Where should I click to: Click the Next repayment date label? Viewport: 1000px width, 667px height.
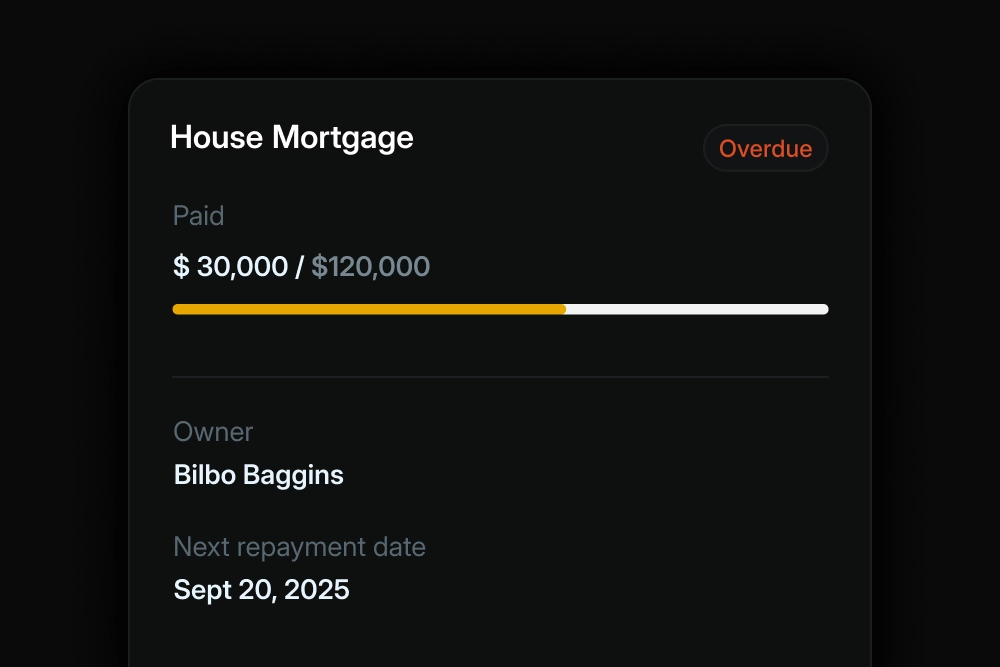pos(299,547)
